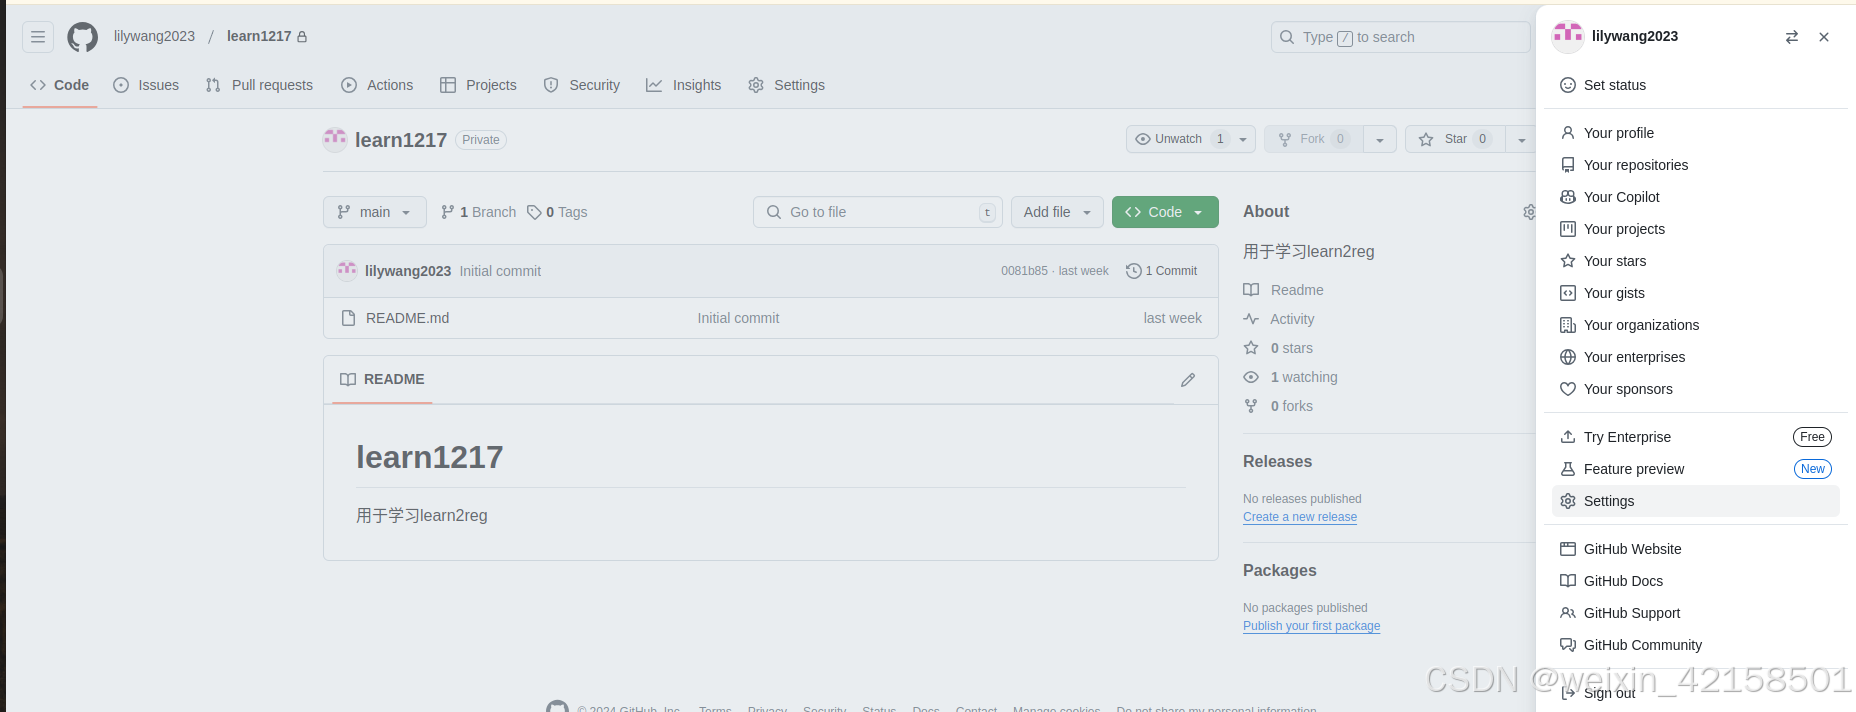The width and height of the screenshot is (1856, 712).
Task: Open the Initial commit message link
Action: [500, 271]
